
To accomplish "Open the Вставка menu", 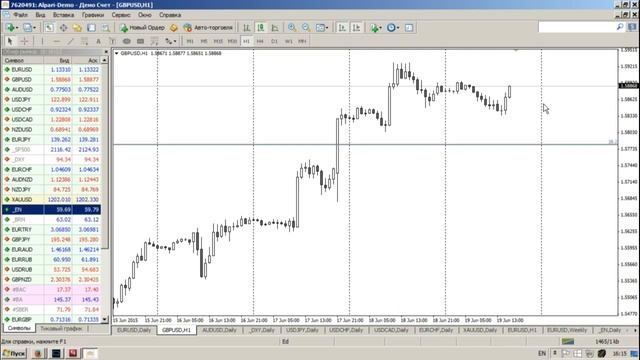I will pos(63,15).
